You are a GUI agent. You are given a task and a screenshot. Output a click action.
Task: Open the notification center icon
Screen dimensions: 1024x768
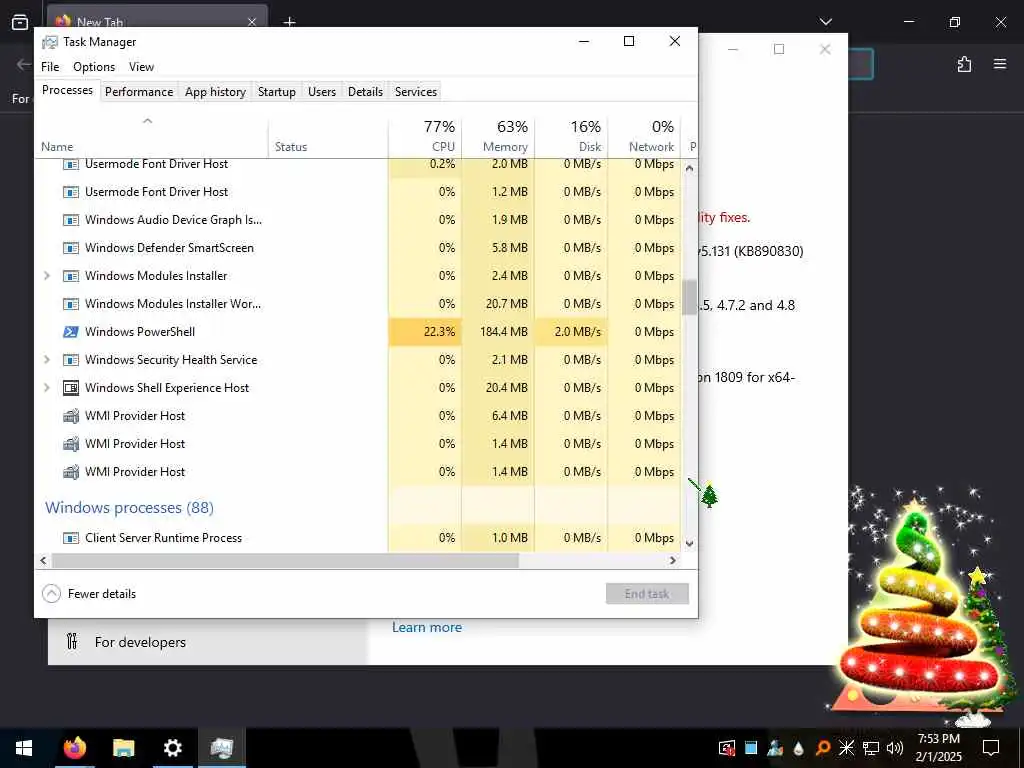[x=991, y=748]
